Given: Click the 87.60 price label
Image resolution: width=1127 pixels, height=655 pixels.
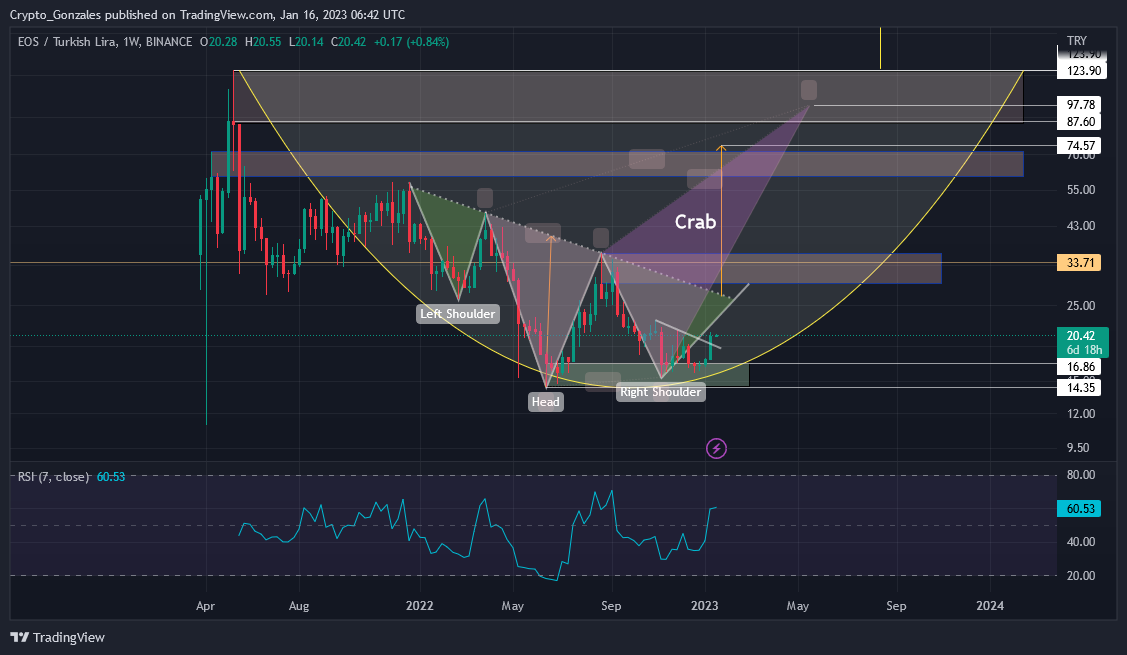Looking at the screenshot, I should point(1080,122).
